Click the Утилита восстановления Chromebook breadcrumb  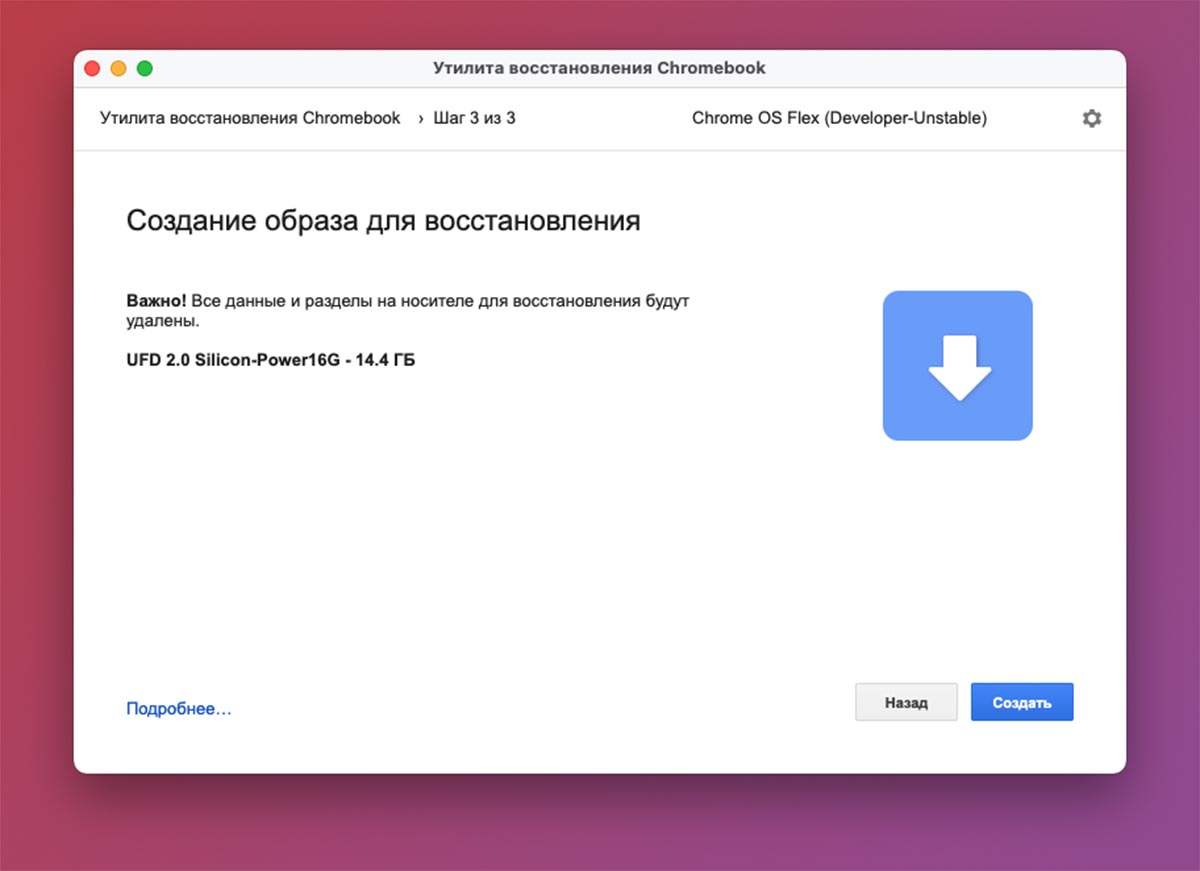click(250, 118)
